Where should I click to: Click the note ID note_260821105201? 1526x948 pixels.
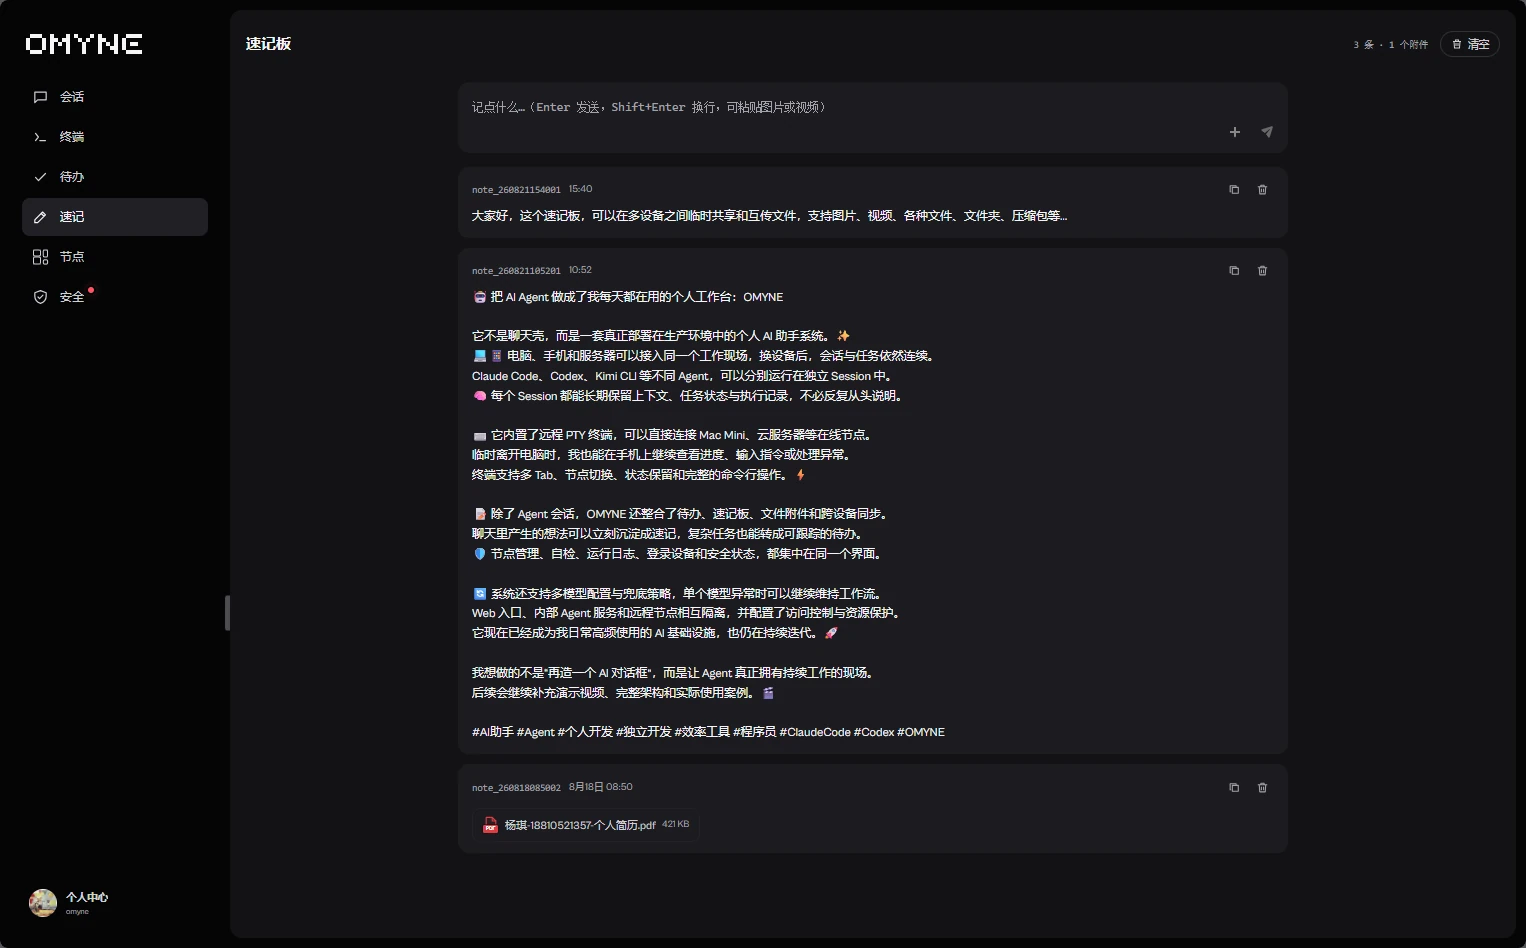pos(516,271)
